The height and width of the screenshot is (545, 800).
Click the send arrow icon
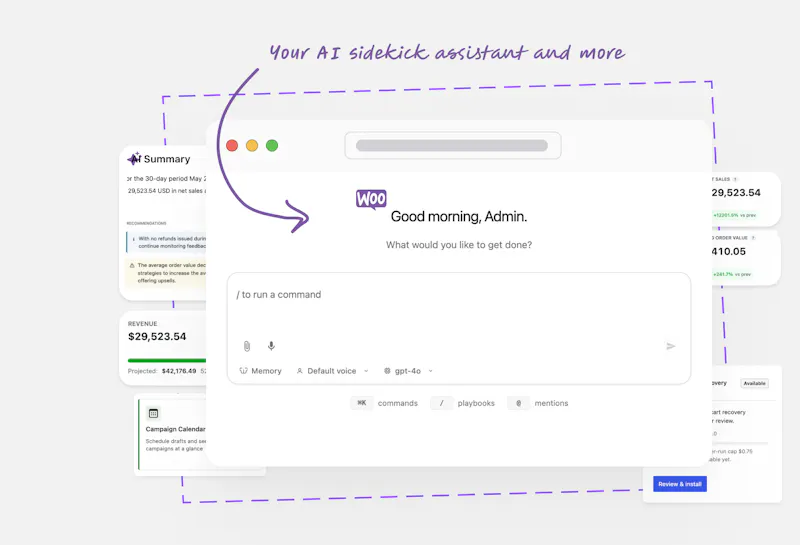[x=671, y=346]
